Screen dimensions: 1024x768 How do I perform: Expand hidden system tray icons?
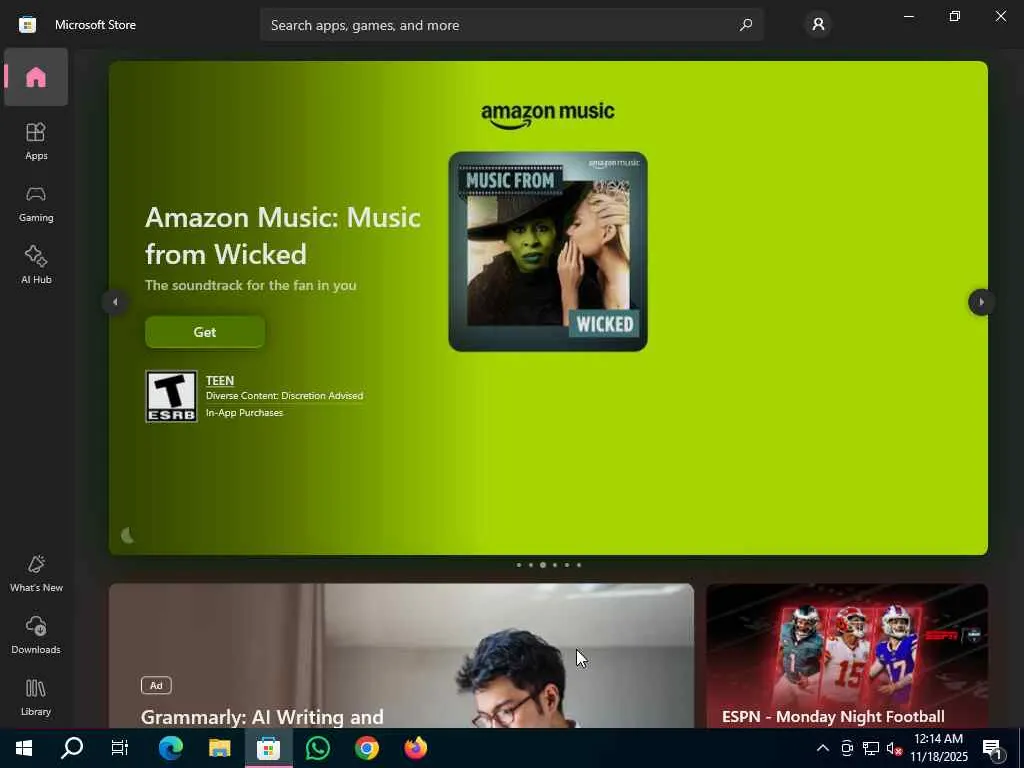click(823, 748)
